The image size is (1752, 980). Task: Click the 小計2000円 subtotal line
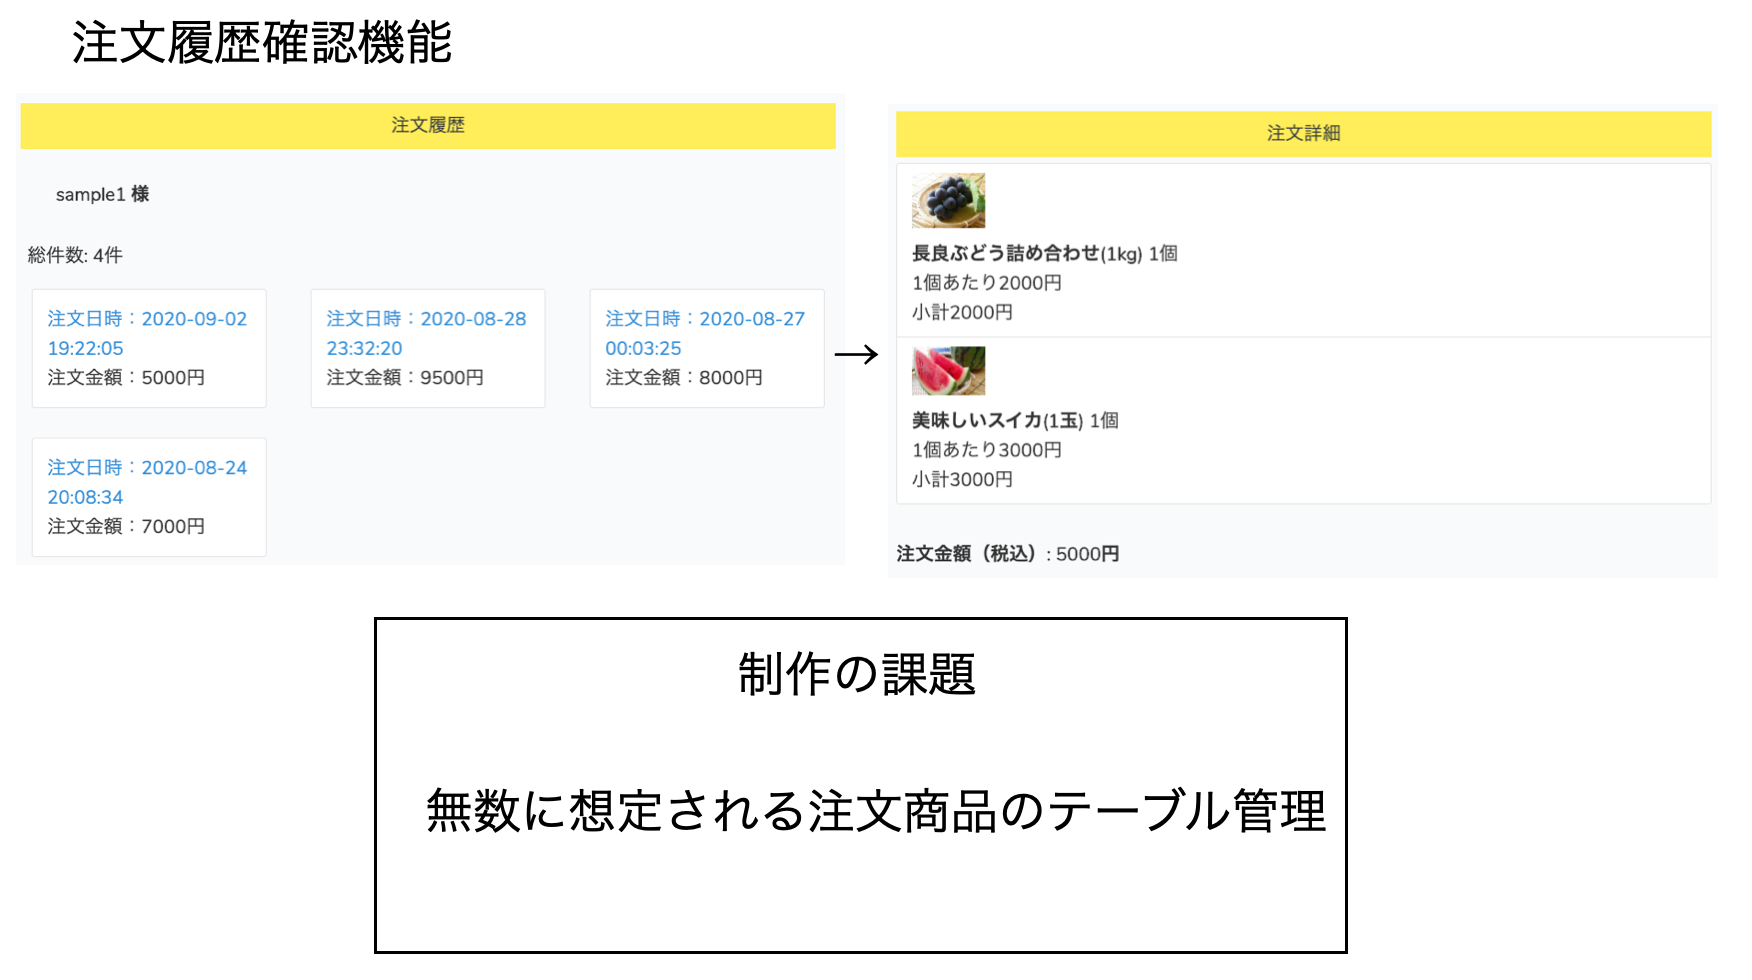point(961,311)
